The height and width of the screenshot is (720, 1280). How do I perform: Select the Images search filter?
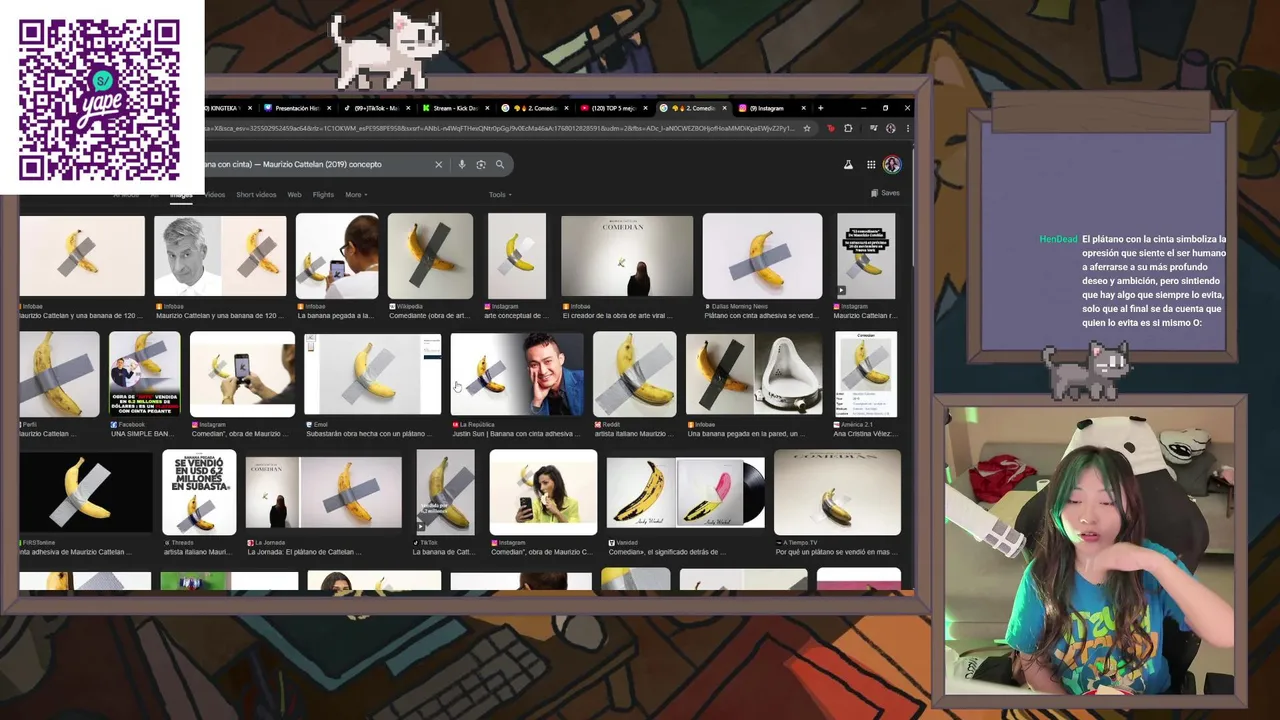180,195
